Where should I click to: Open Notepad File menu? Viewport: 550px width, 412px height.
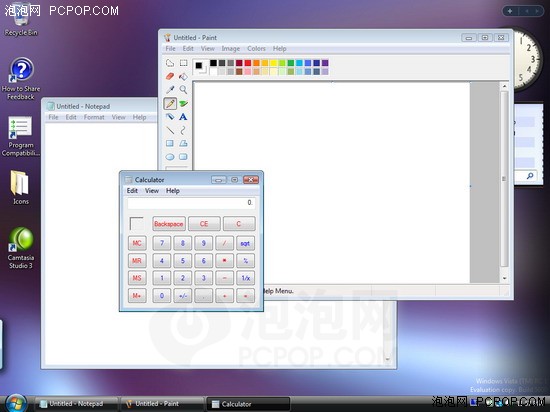click(53, 117)
